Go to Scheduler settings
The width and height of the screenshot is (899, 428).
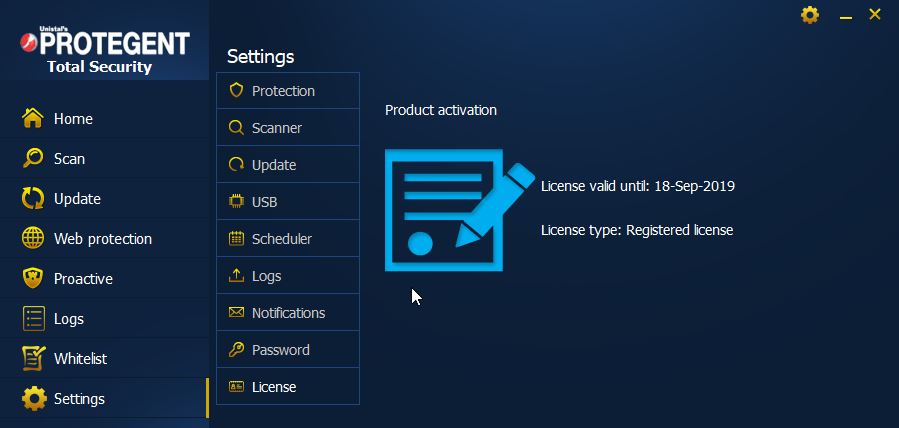287,239
